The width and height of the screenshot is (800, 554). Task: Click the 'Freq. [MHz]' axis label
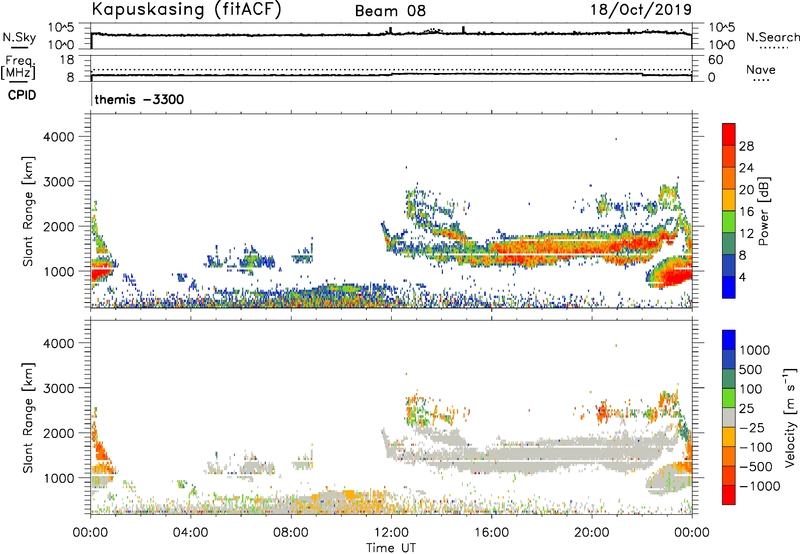click(19, 67)
